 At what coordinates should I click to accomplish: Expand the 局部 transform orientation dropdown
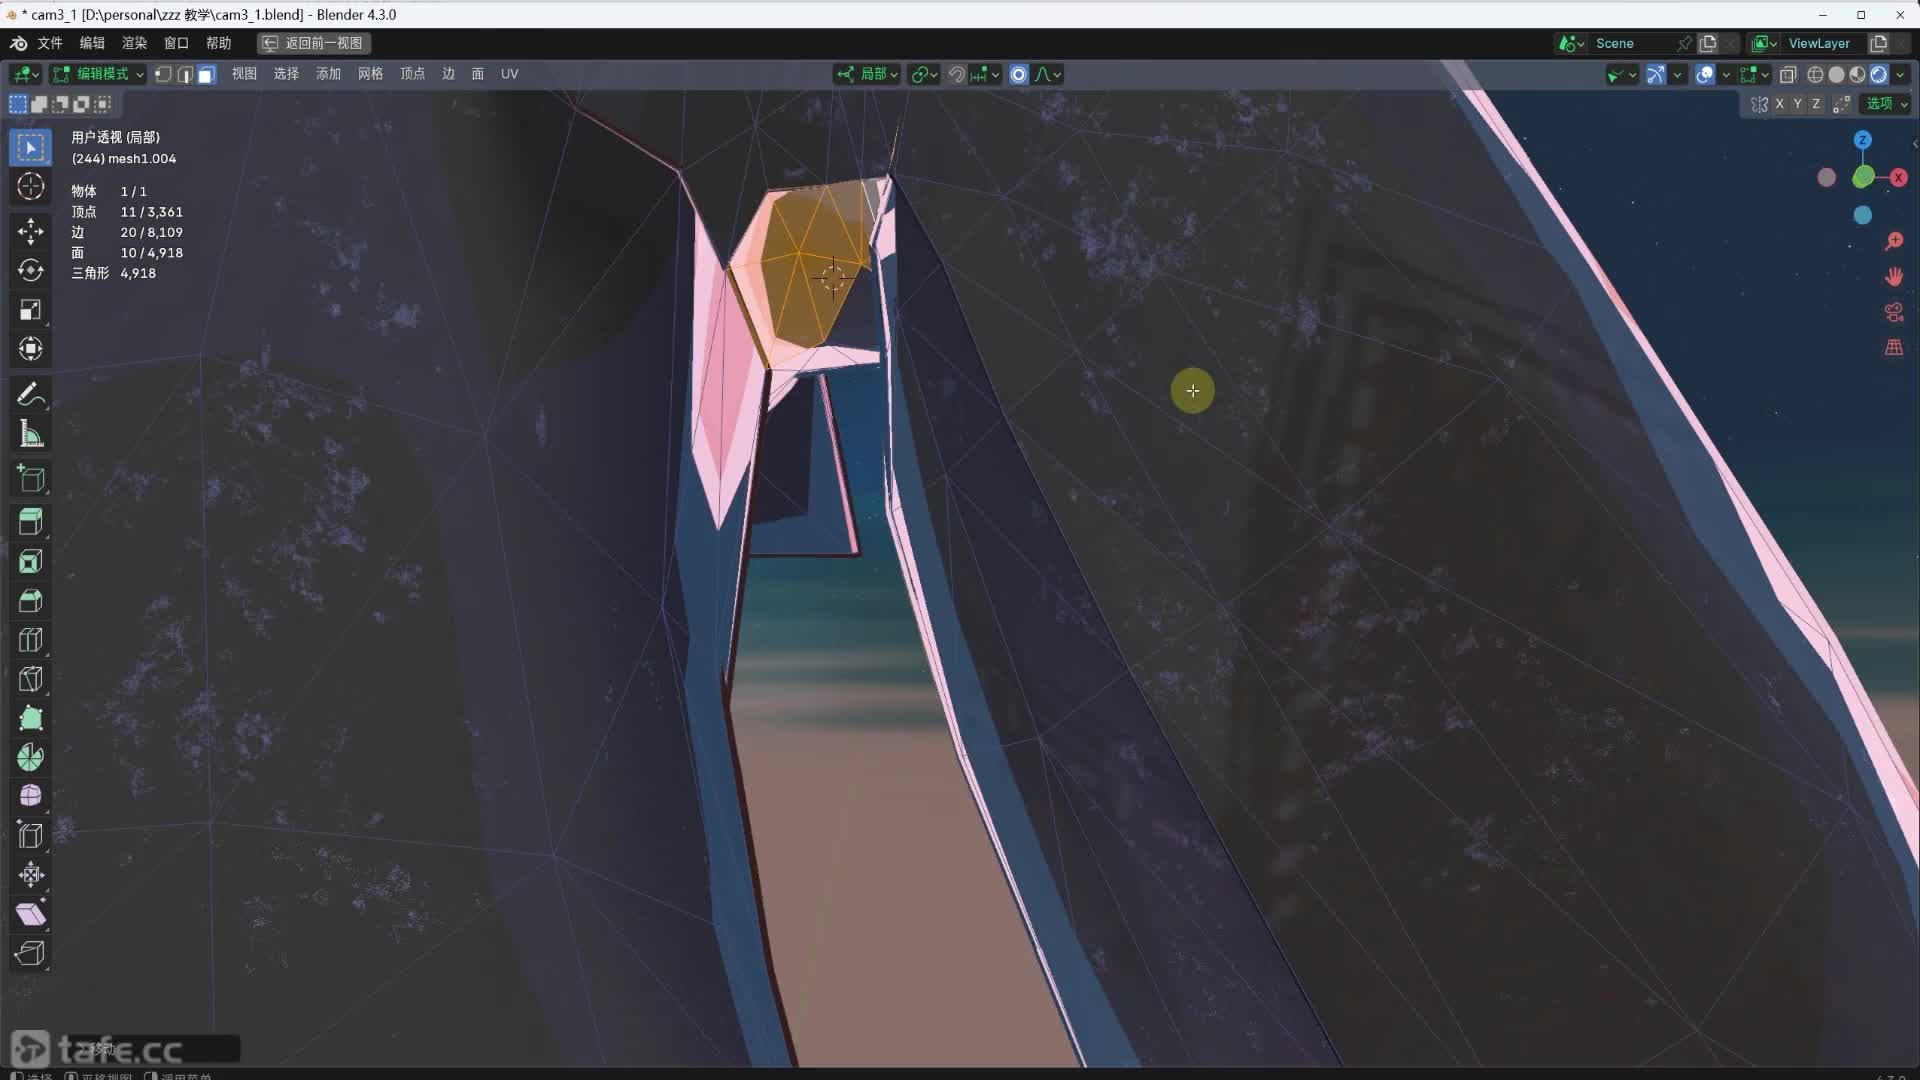coord(868,74)
